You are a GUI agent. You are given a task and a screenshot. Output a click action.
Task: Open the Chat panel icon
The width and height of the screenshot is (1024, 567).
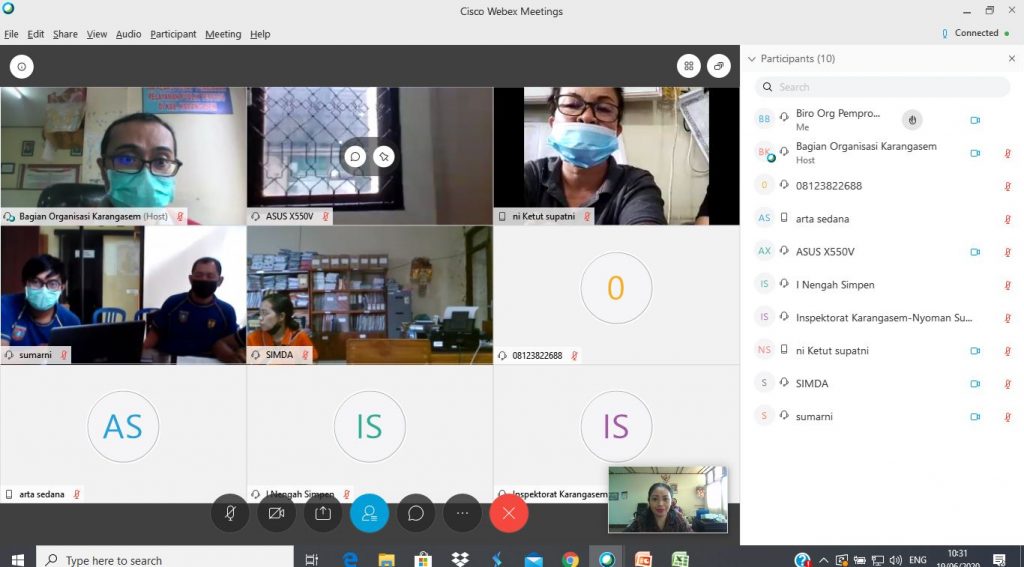(x=416, y=513)
